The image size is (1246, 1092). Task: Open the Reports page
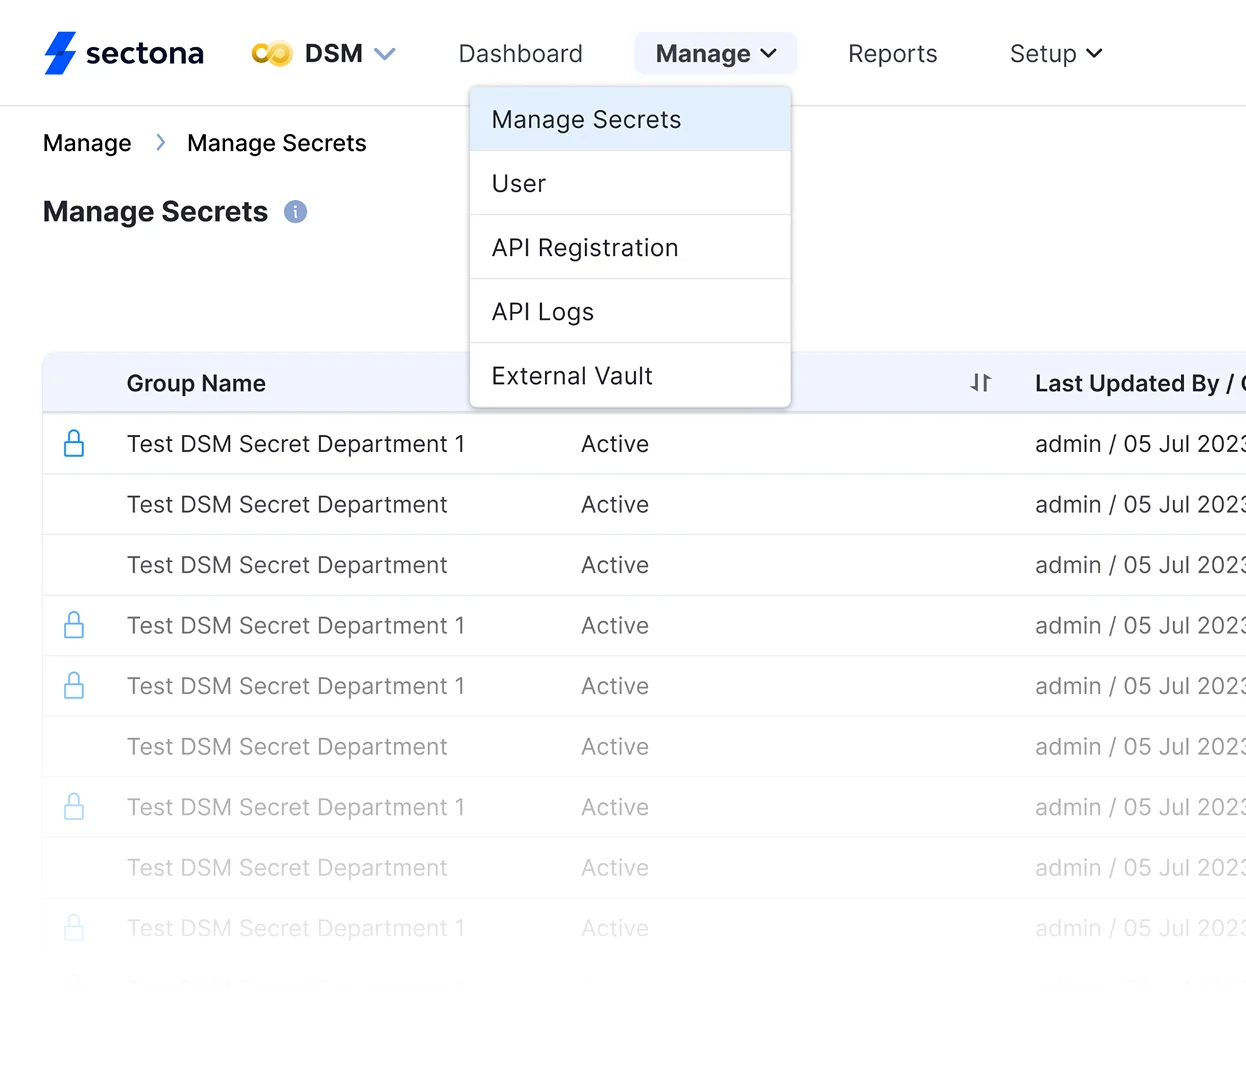[892, 54]
